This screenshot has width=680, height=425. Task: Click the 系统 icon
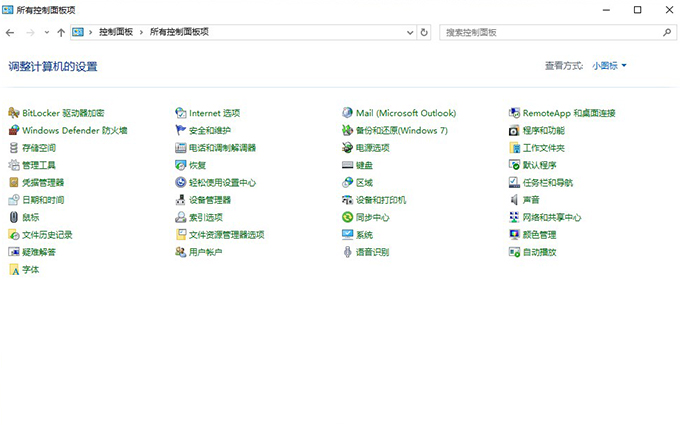click(347, 235)
